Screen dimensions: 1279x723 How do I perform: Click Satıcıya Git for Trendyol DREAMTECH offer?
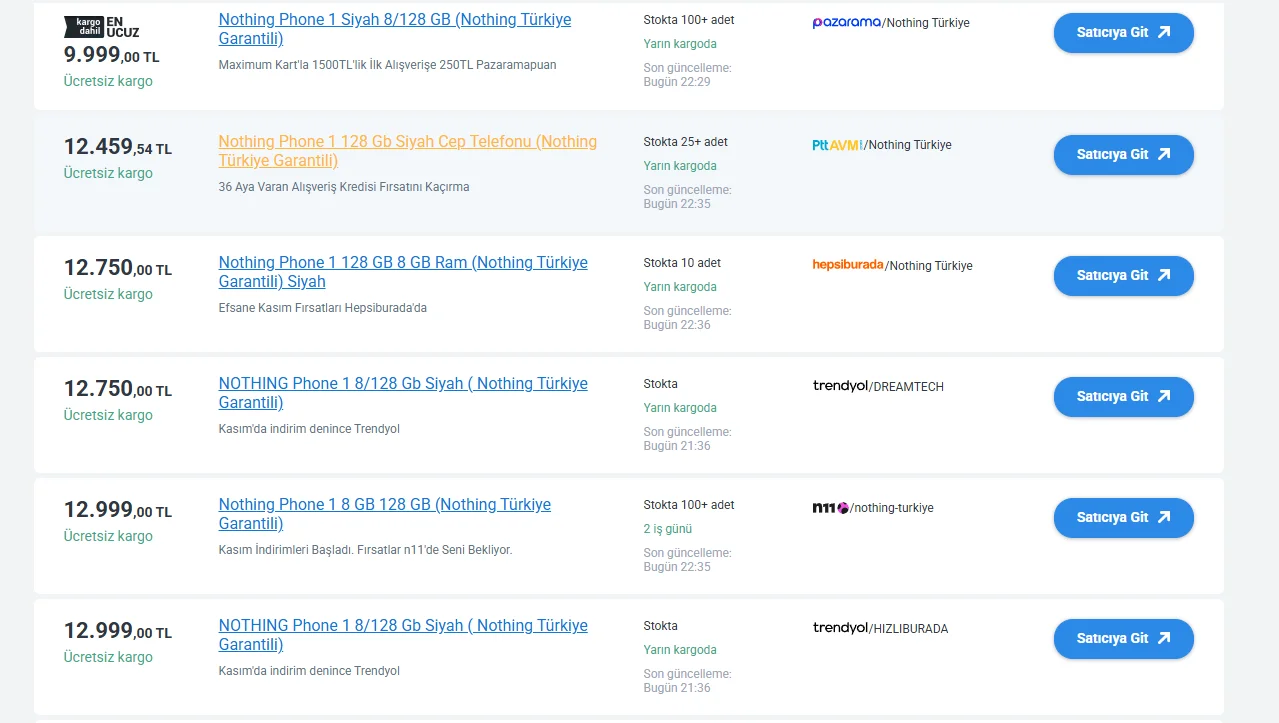pos(1123,397)
